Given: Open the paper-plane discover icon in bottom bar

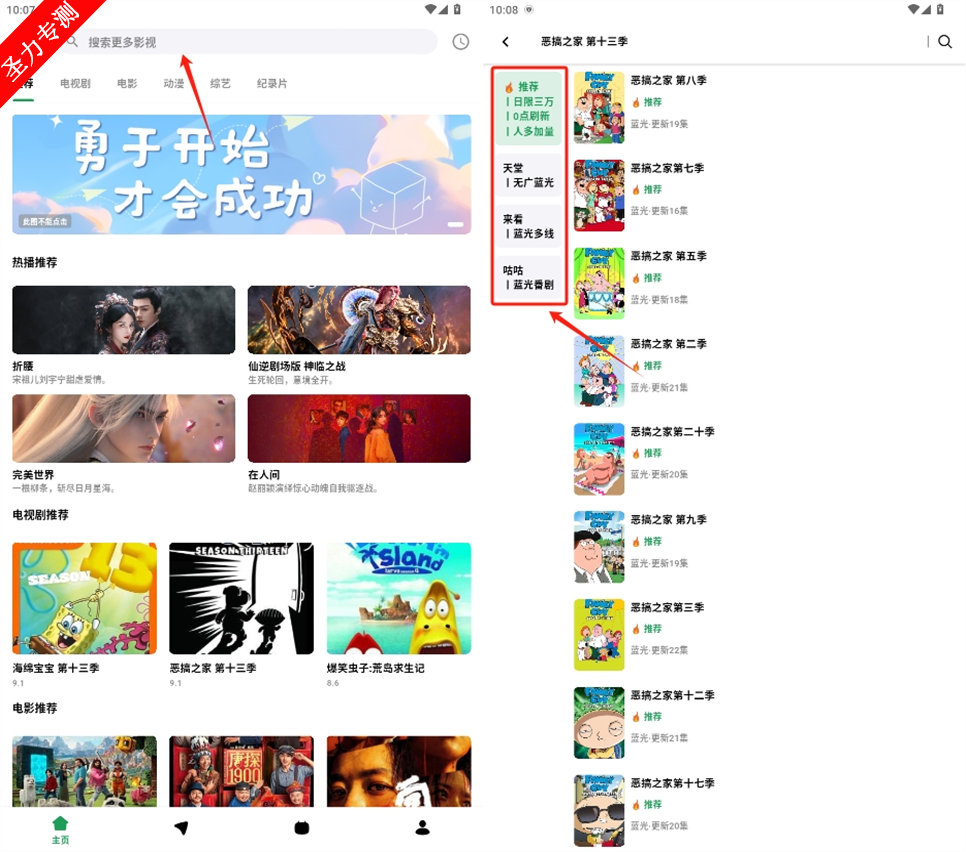Looking at the screenshot, I should 181,827.
